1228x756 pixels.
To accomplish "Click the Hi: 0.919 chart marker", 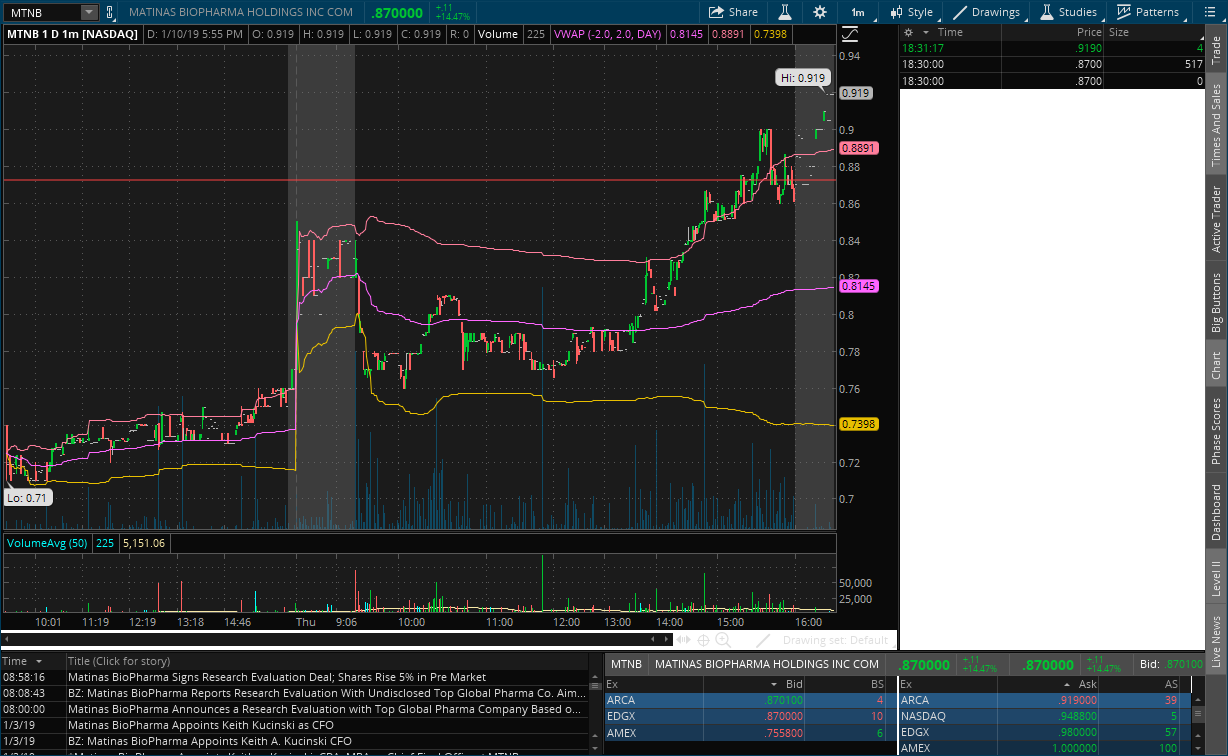I will (803, 77).
